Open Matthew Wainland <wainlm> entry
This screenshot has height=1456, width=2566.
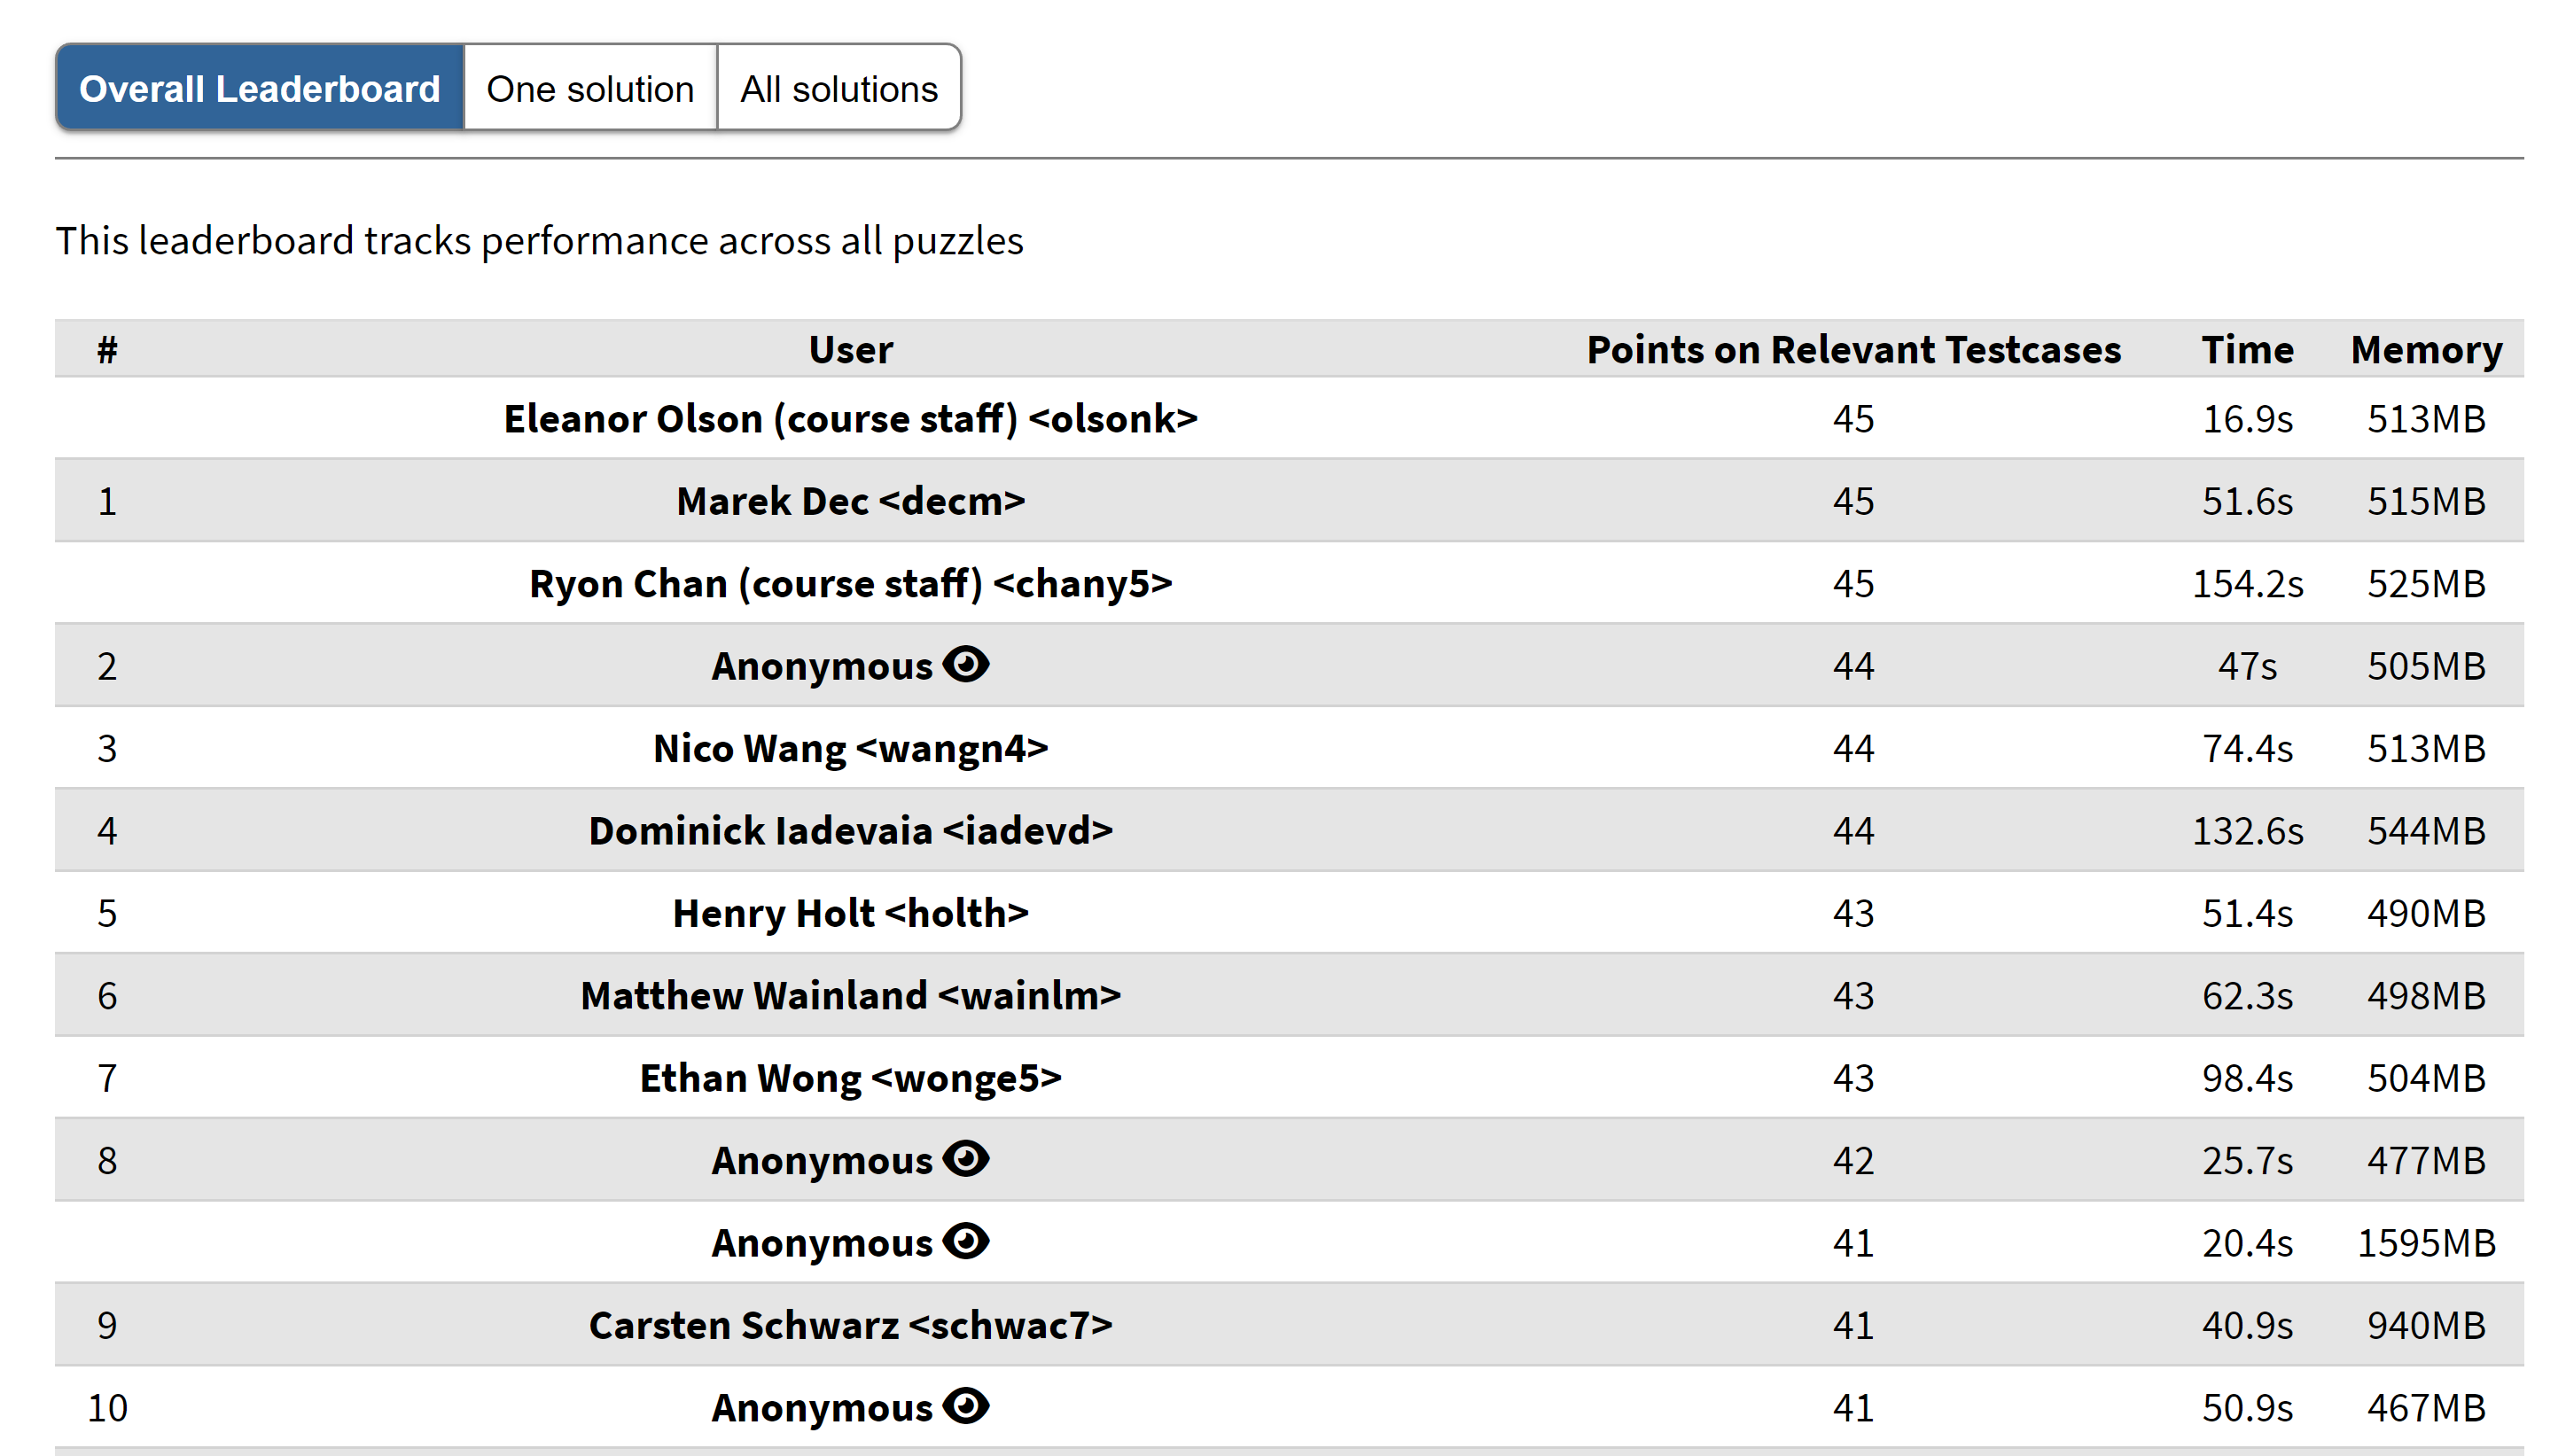[x=850, y=995]
